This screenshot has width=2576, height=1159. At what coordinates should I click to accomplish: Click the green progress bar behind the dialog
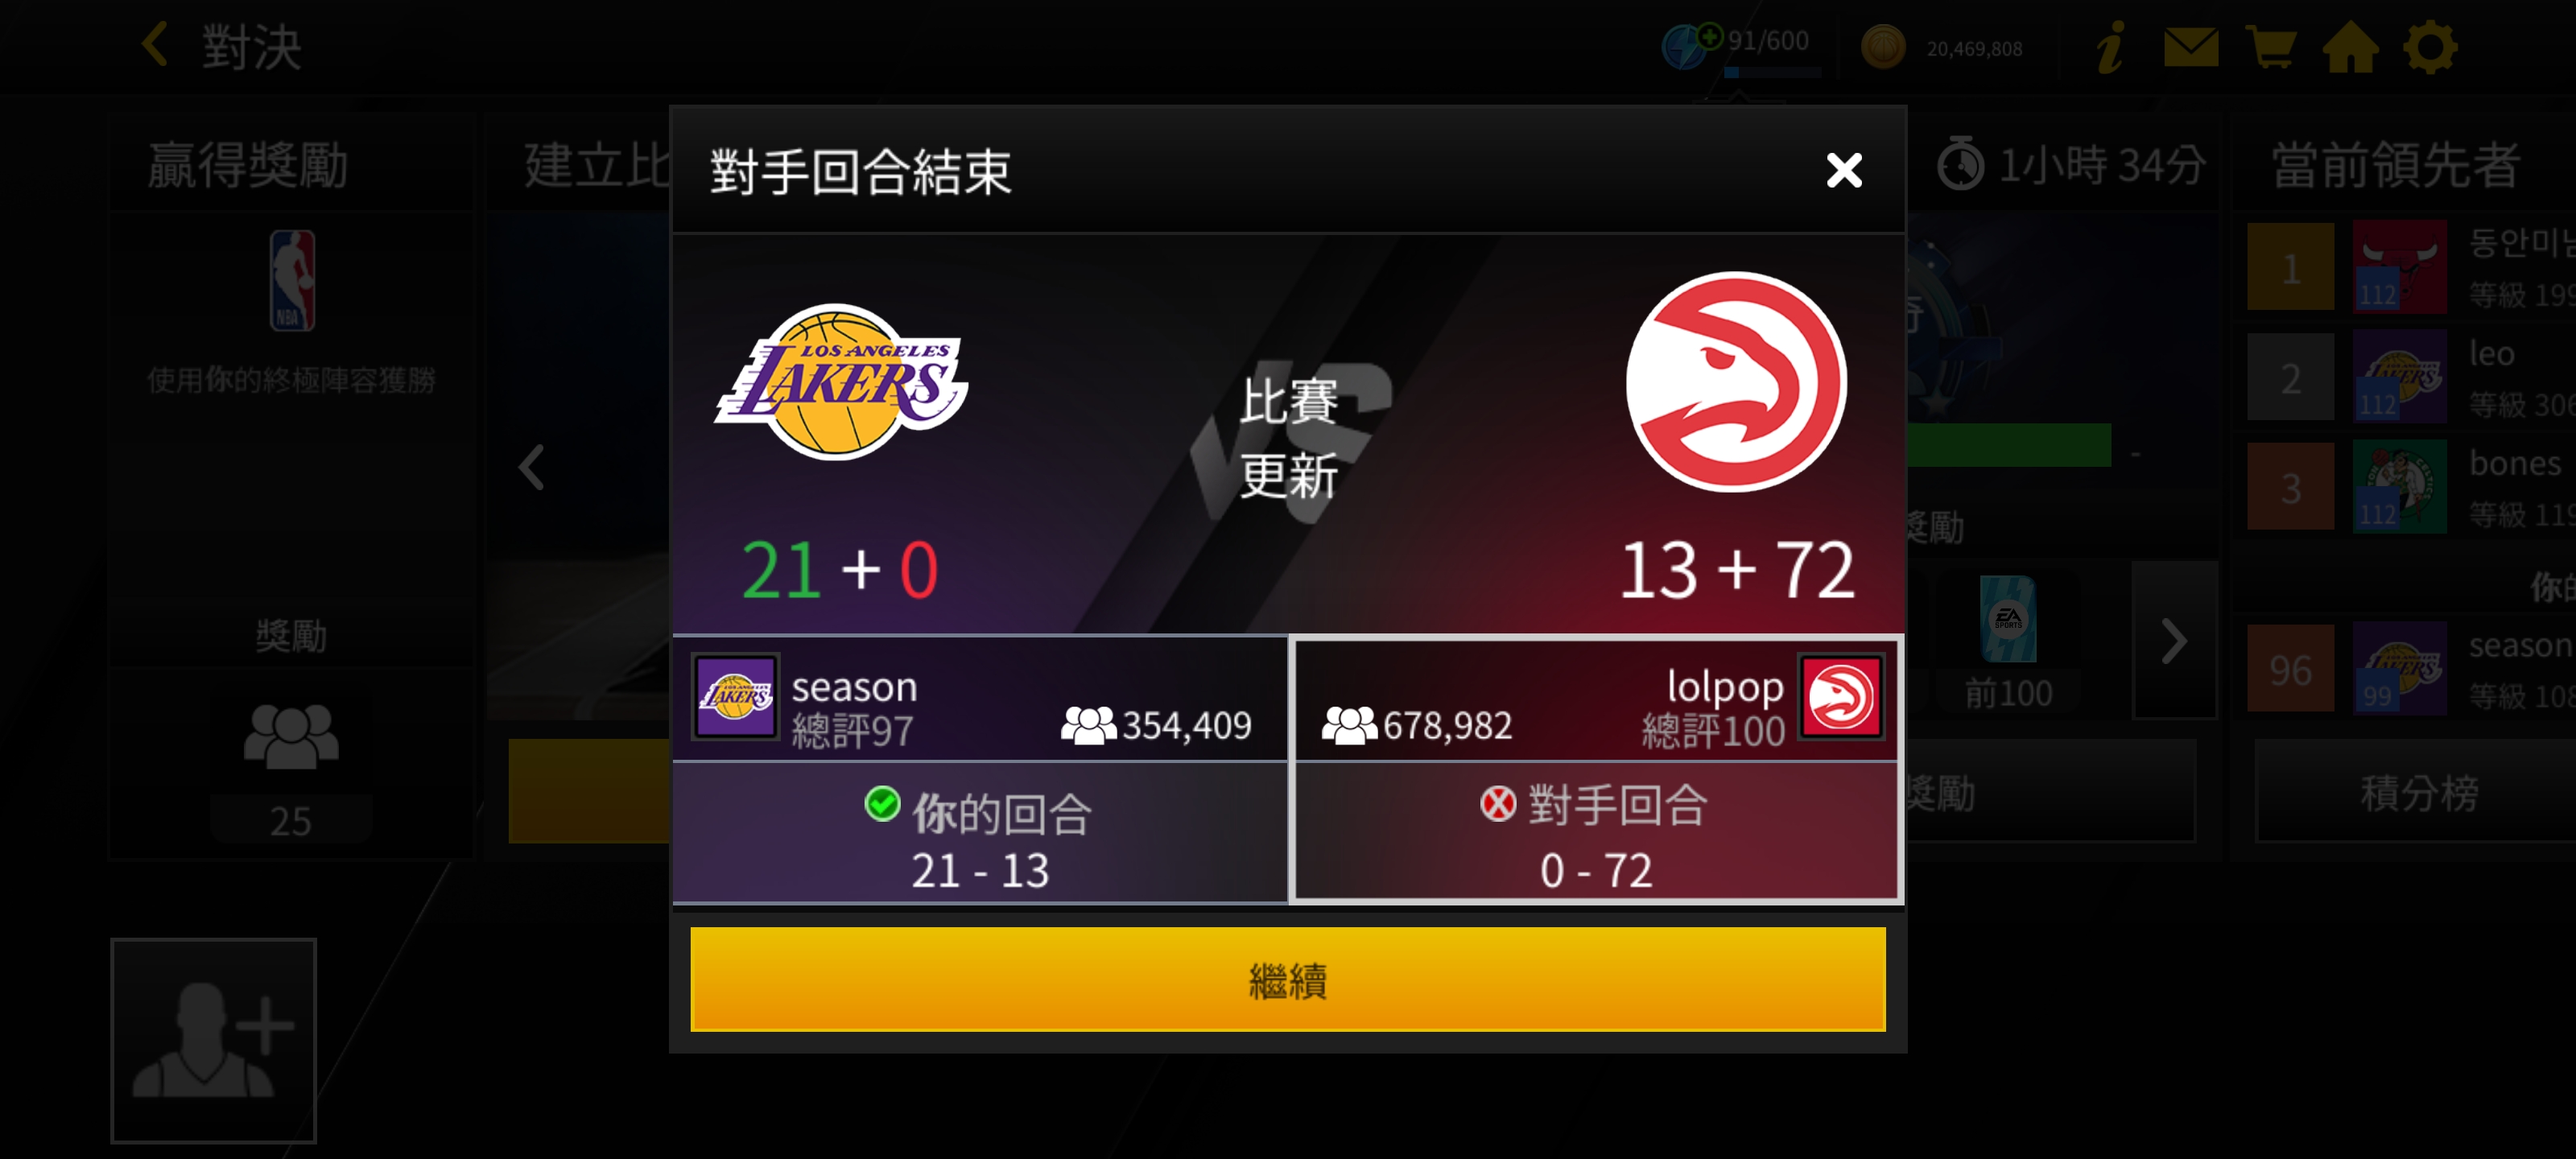(x=2009, y=445)
